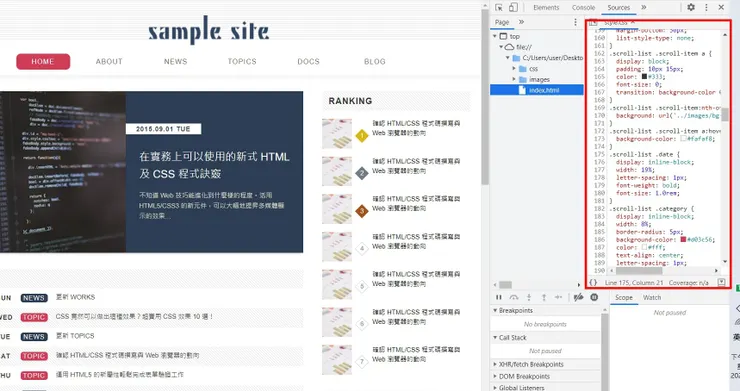Image resolution: width=740 pixels, height=391 pixels.
Task: Open the NEWS navigation link
Action: pos(176,61)
